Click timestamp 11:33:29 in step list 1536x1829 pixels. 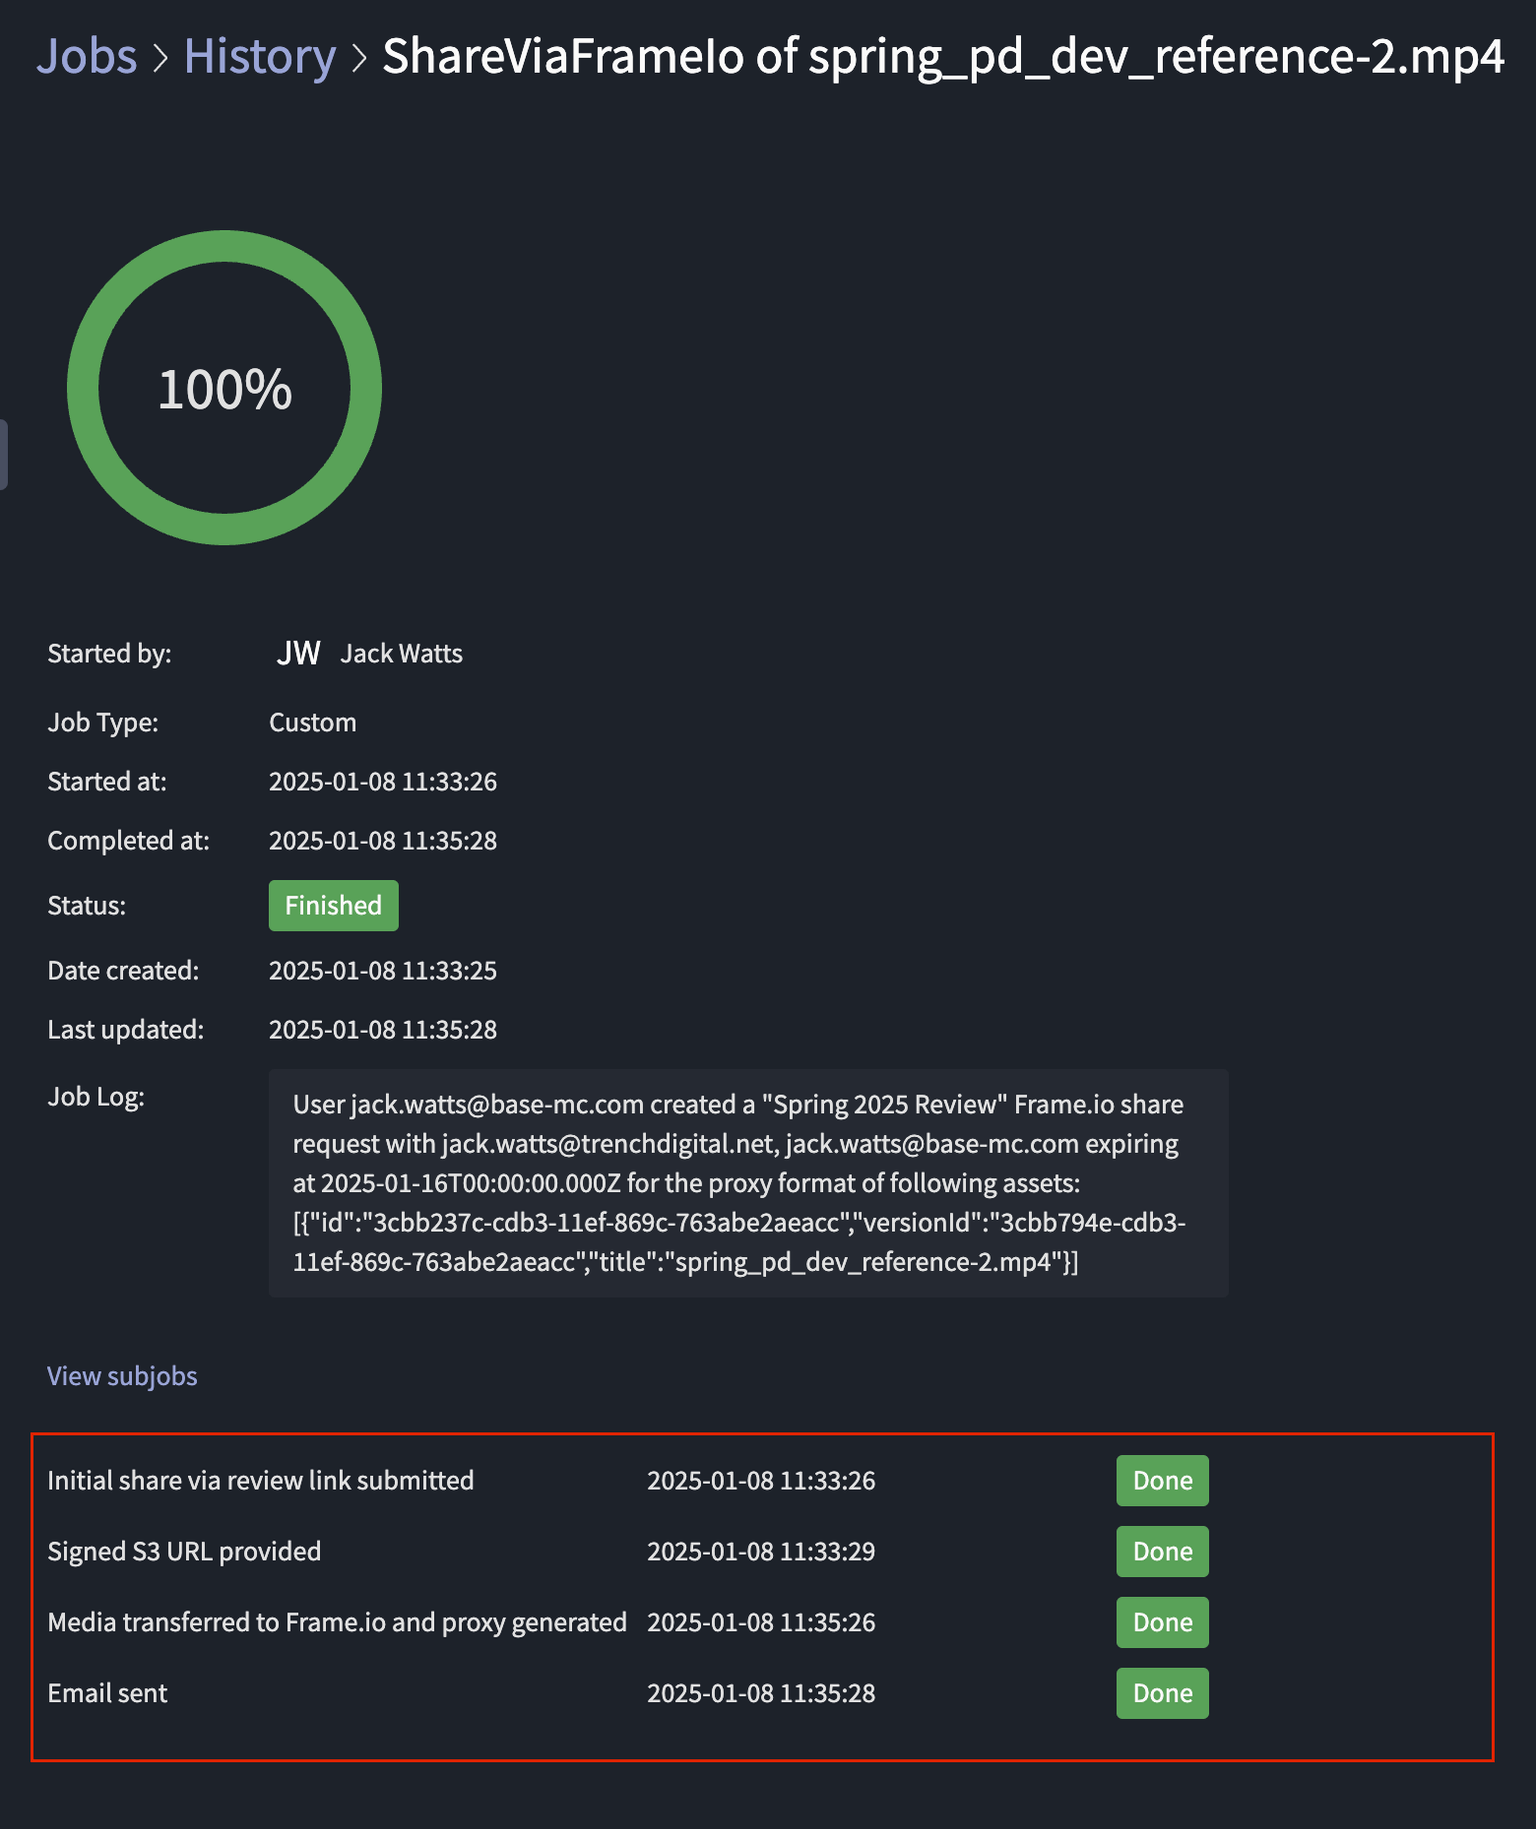click(761, 1551)
